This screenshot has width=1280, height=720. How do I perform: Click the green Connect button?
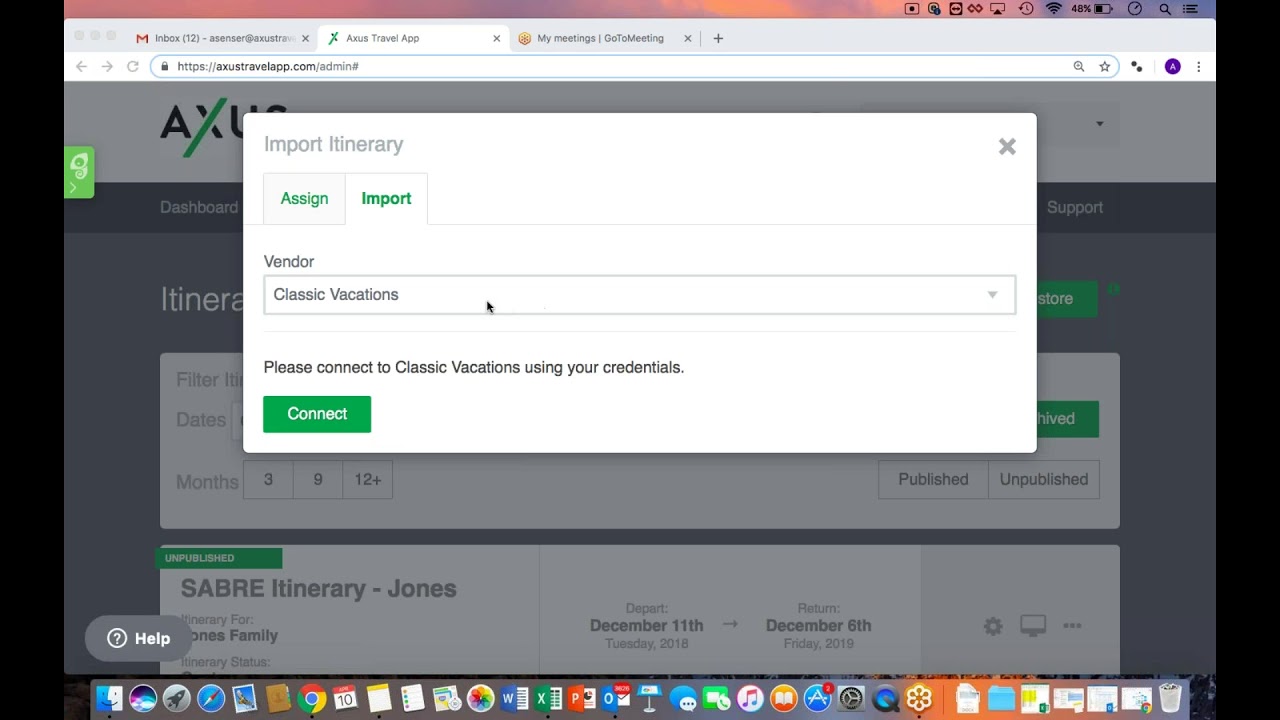click(x=317, y=414)
